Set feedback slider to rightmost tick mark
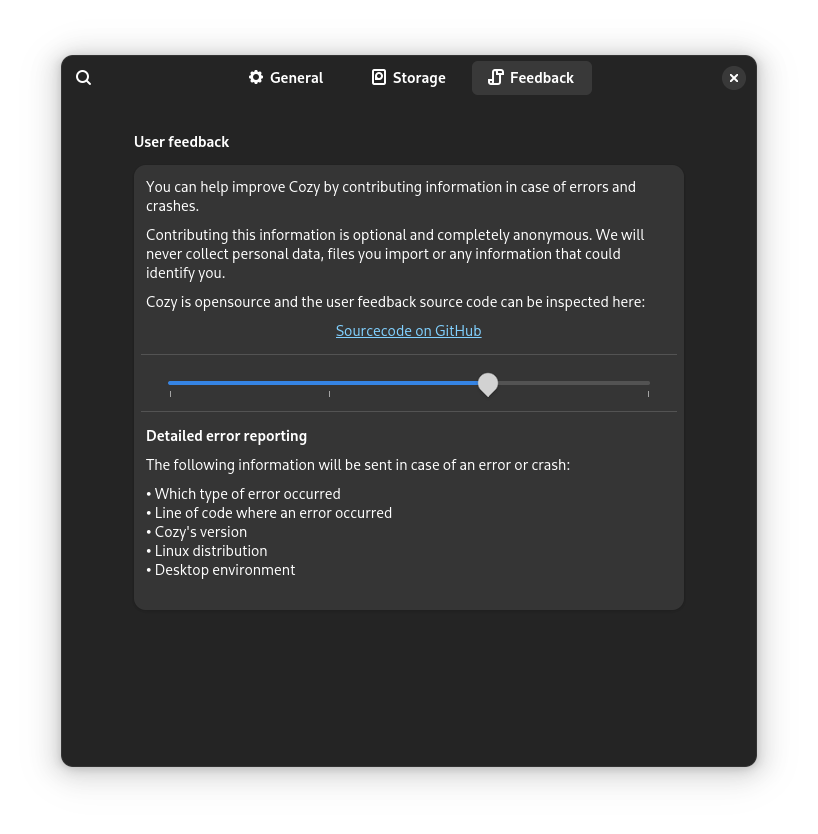This screenshot has width=818, height=834. [x=648, y=383]
